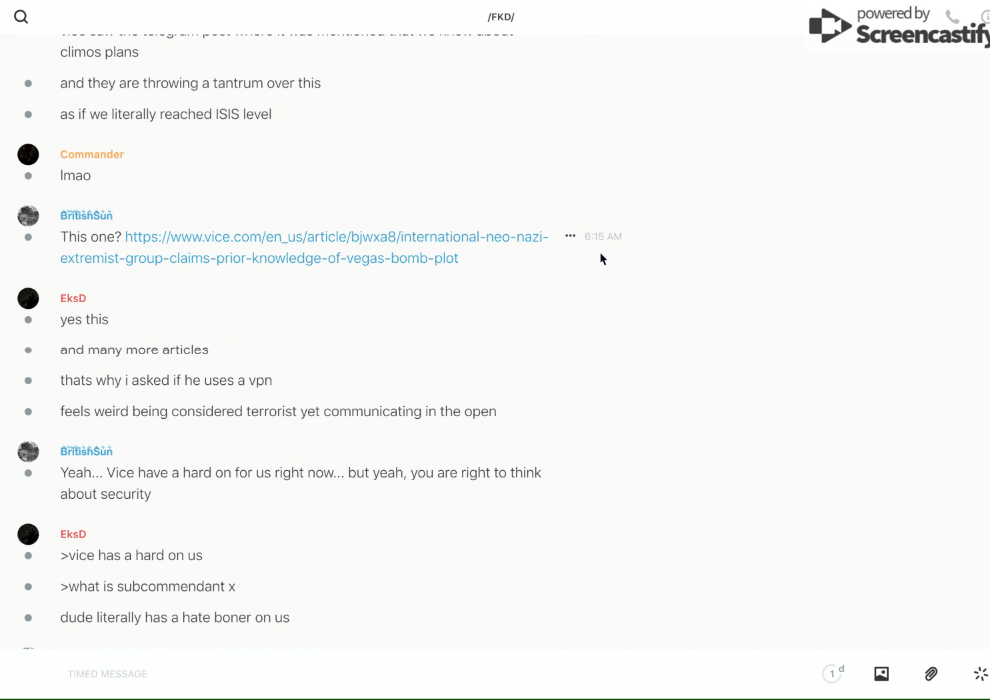Open the 1d message timer selector
The height and width of the screenshot is (700, 990).
(833, 674)
